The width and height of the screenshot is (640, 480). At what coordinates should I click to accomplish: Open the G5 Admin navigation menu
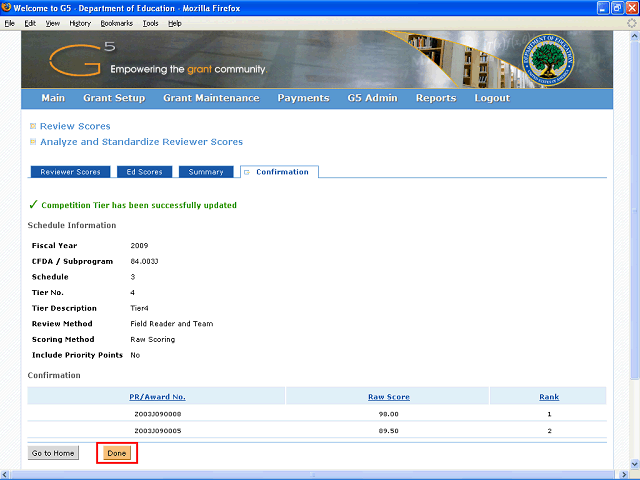tap(372, 98)
